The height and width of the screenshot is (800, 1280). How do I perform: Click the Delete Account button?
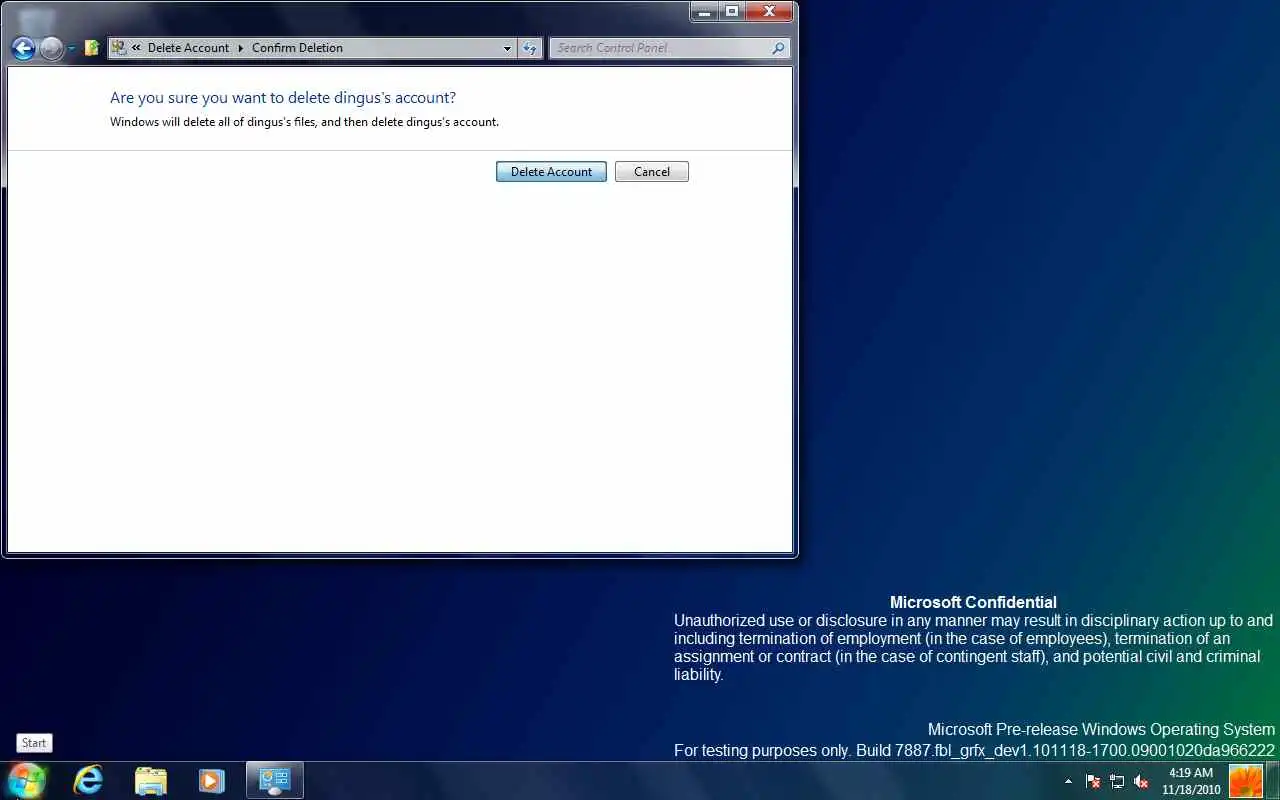coord(551,172)
